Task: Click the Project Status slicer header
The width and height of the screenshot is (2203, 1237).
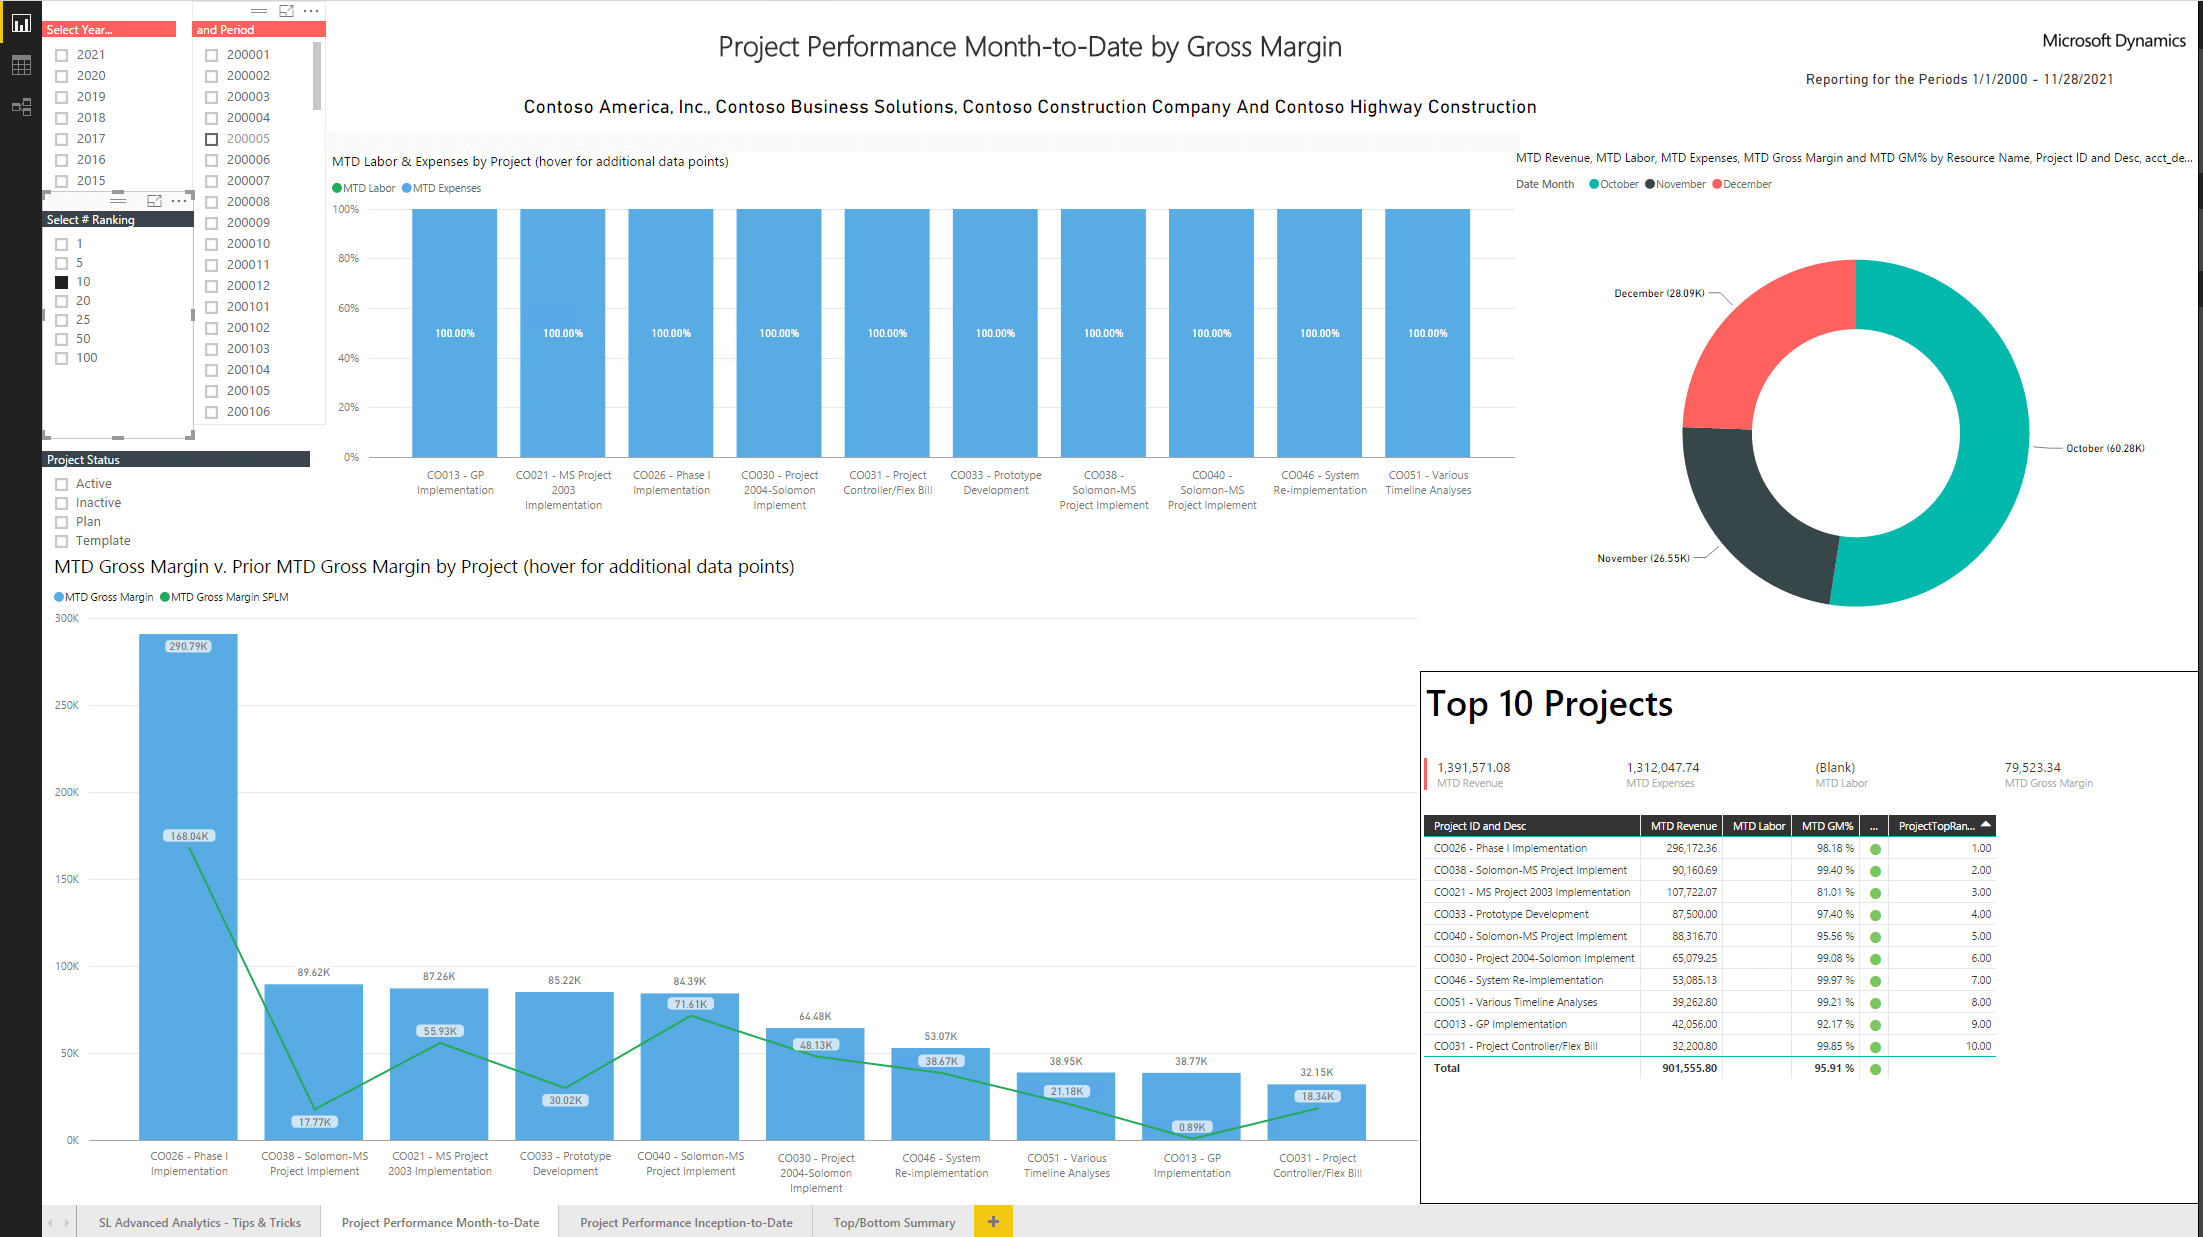Action: point(177,460)
